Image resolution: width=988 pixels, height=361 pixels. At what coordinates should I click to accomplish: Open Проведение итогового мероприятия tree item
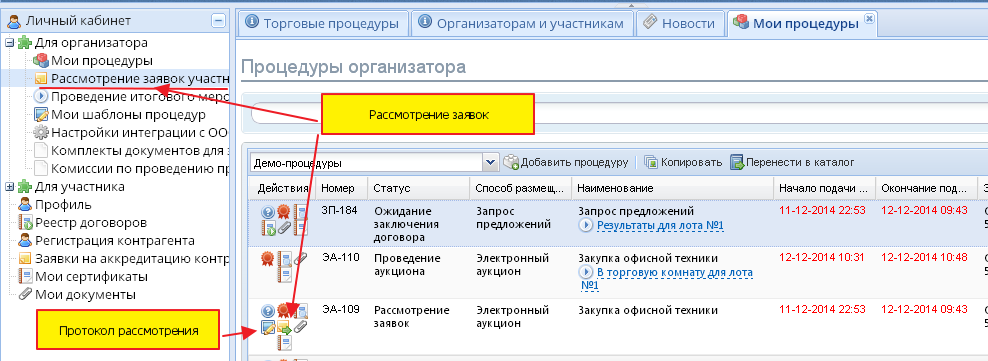139,97
